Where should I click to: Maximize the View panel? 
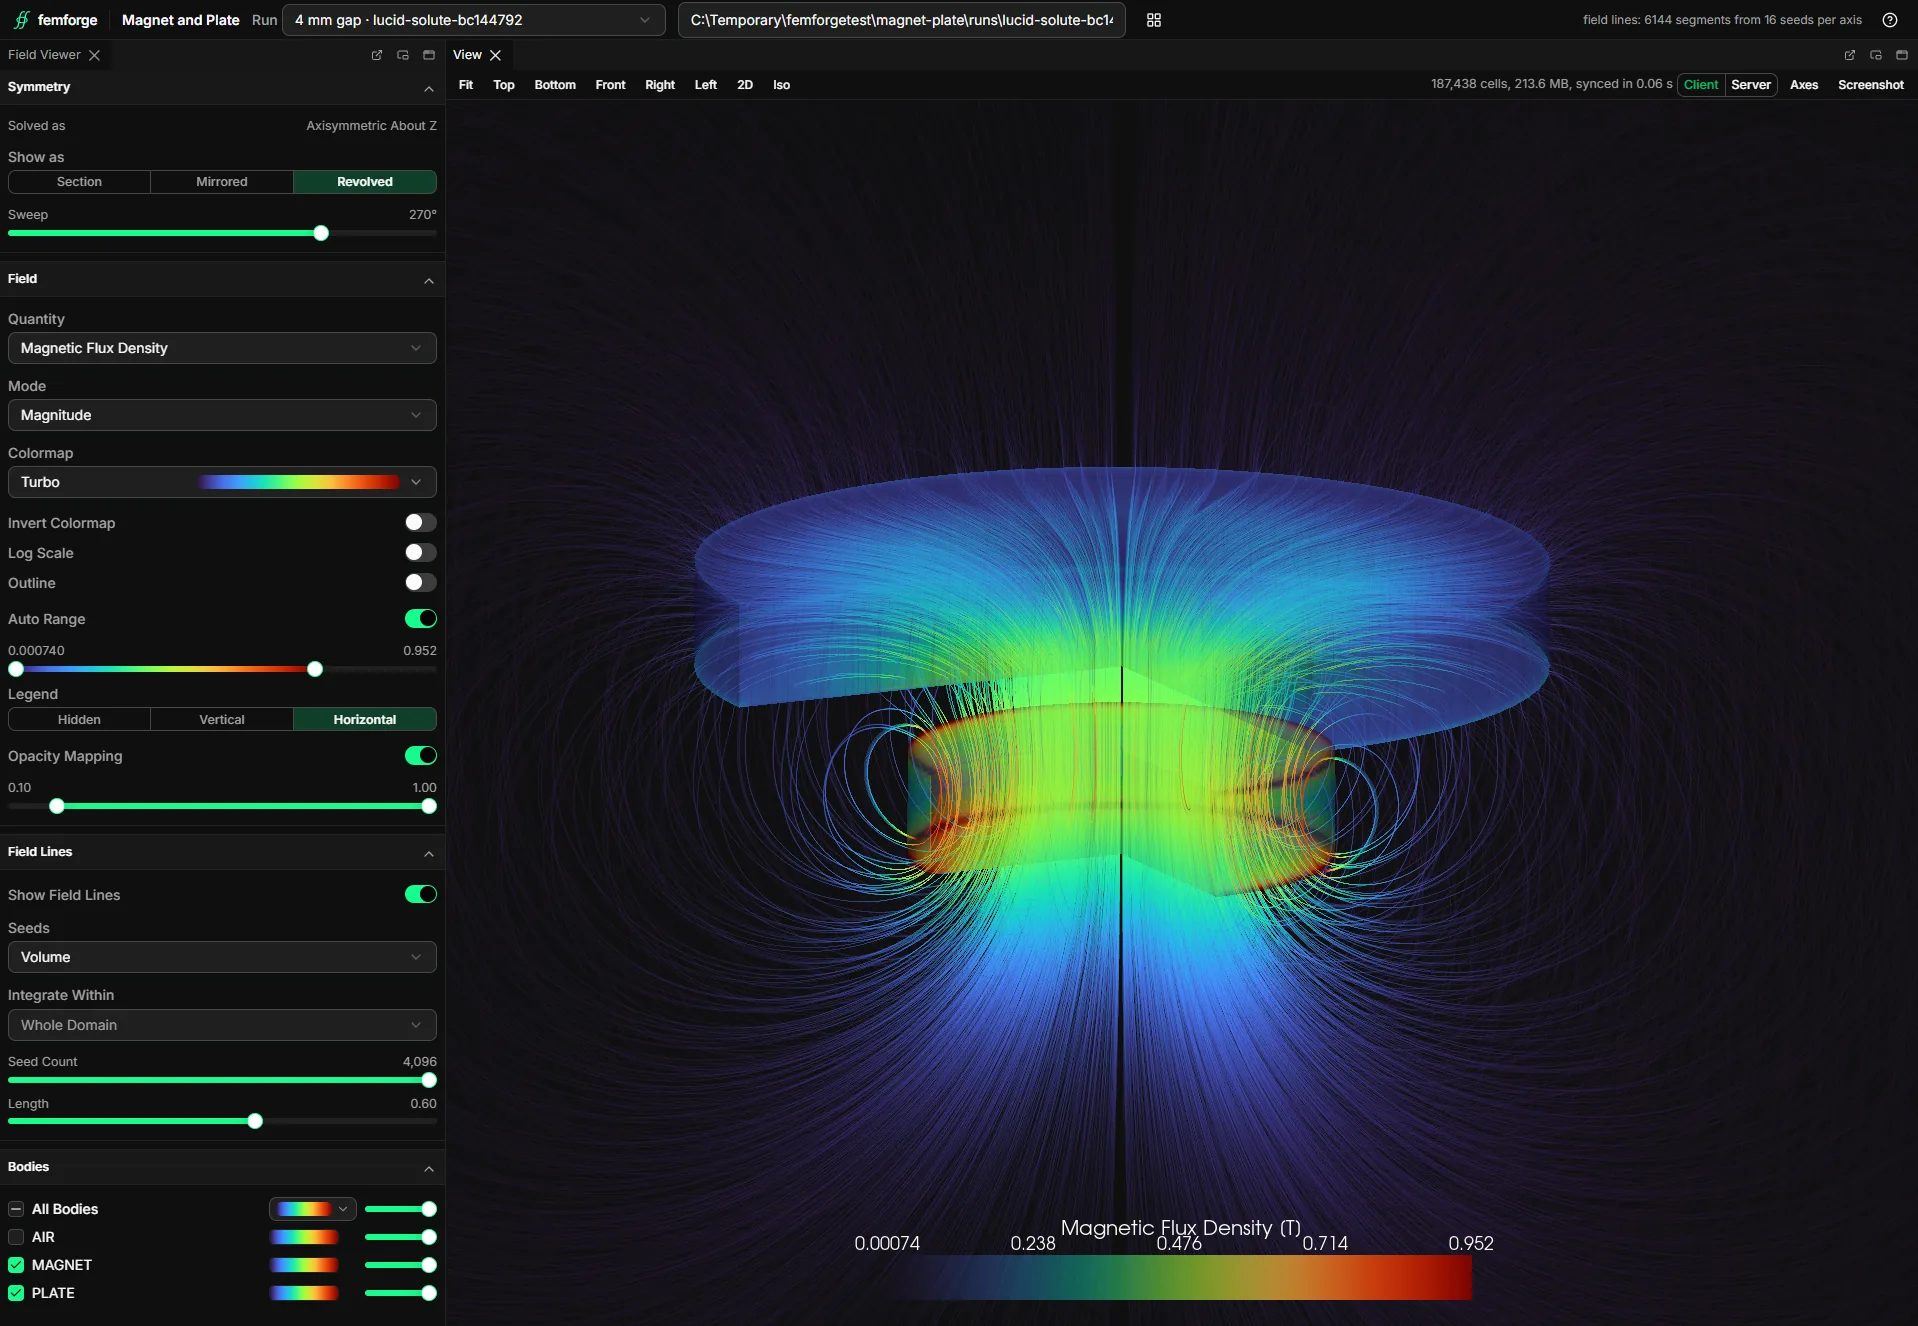[1902, 55]
